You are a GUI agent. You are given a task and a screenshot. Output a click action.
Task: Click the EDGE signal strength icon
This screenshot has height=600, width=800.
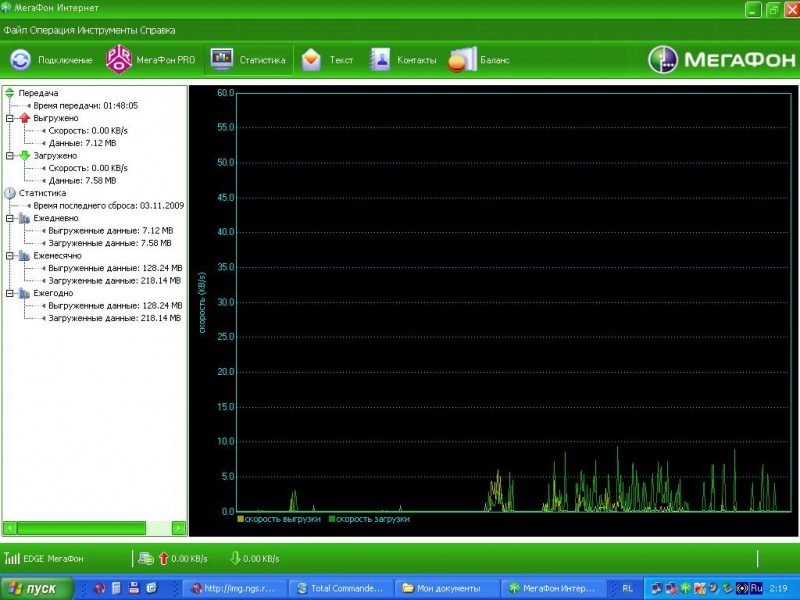tap(13, 558)
